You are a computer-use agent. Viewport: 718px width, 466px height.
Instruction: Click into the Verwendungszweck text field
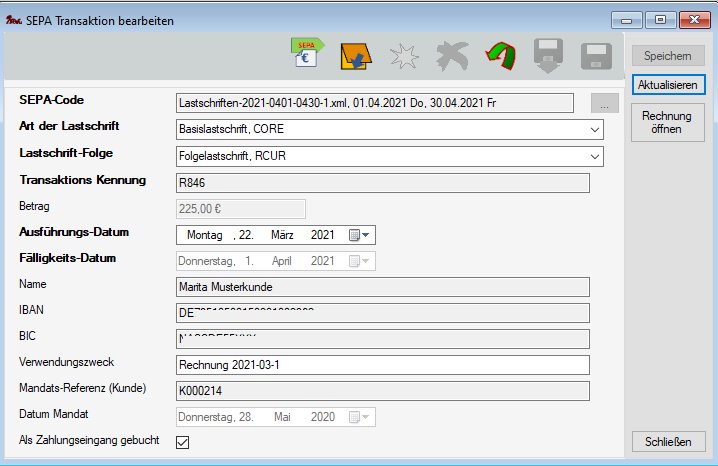[x=382, y=365]
